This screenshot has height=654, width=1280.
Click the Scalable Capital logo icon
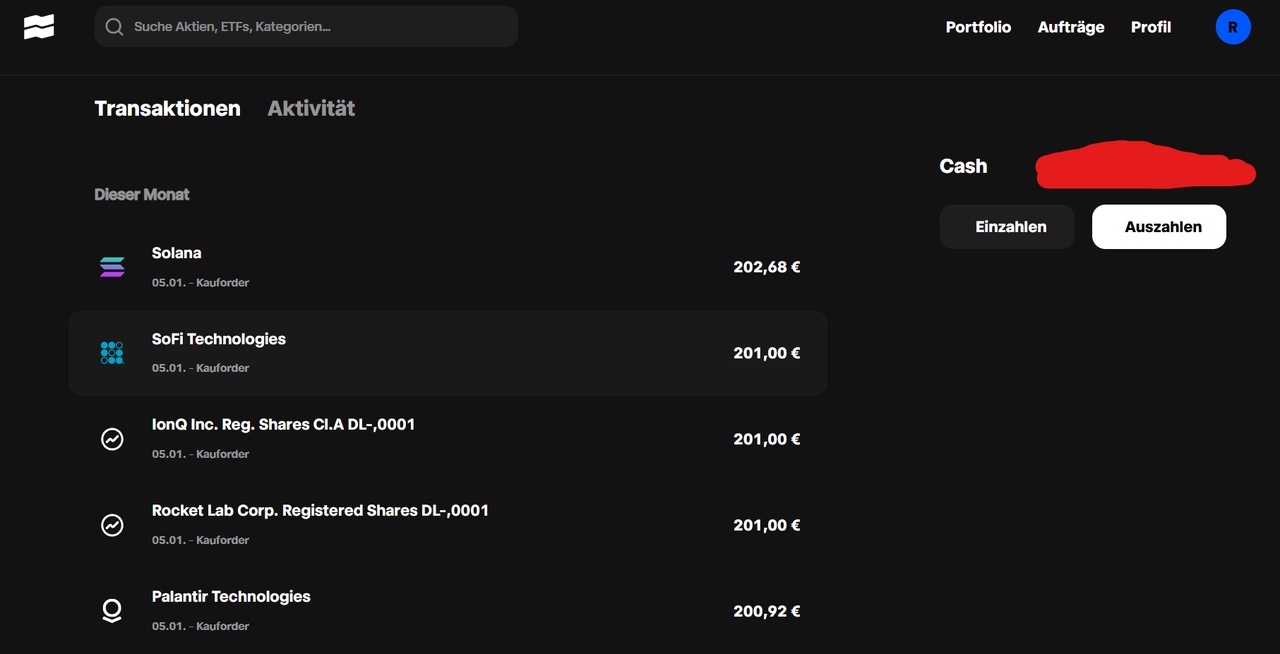point(39,27)
